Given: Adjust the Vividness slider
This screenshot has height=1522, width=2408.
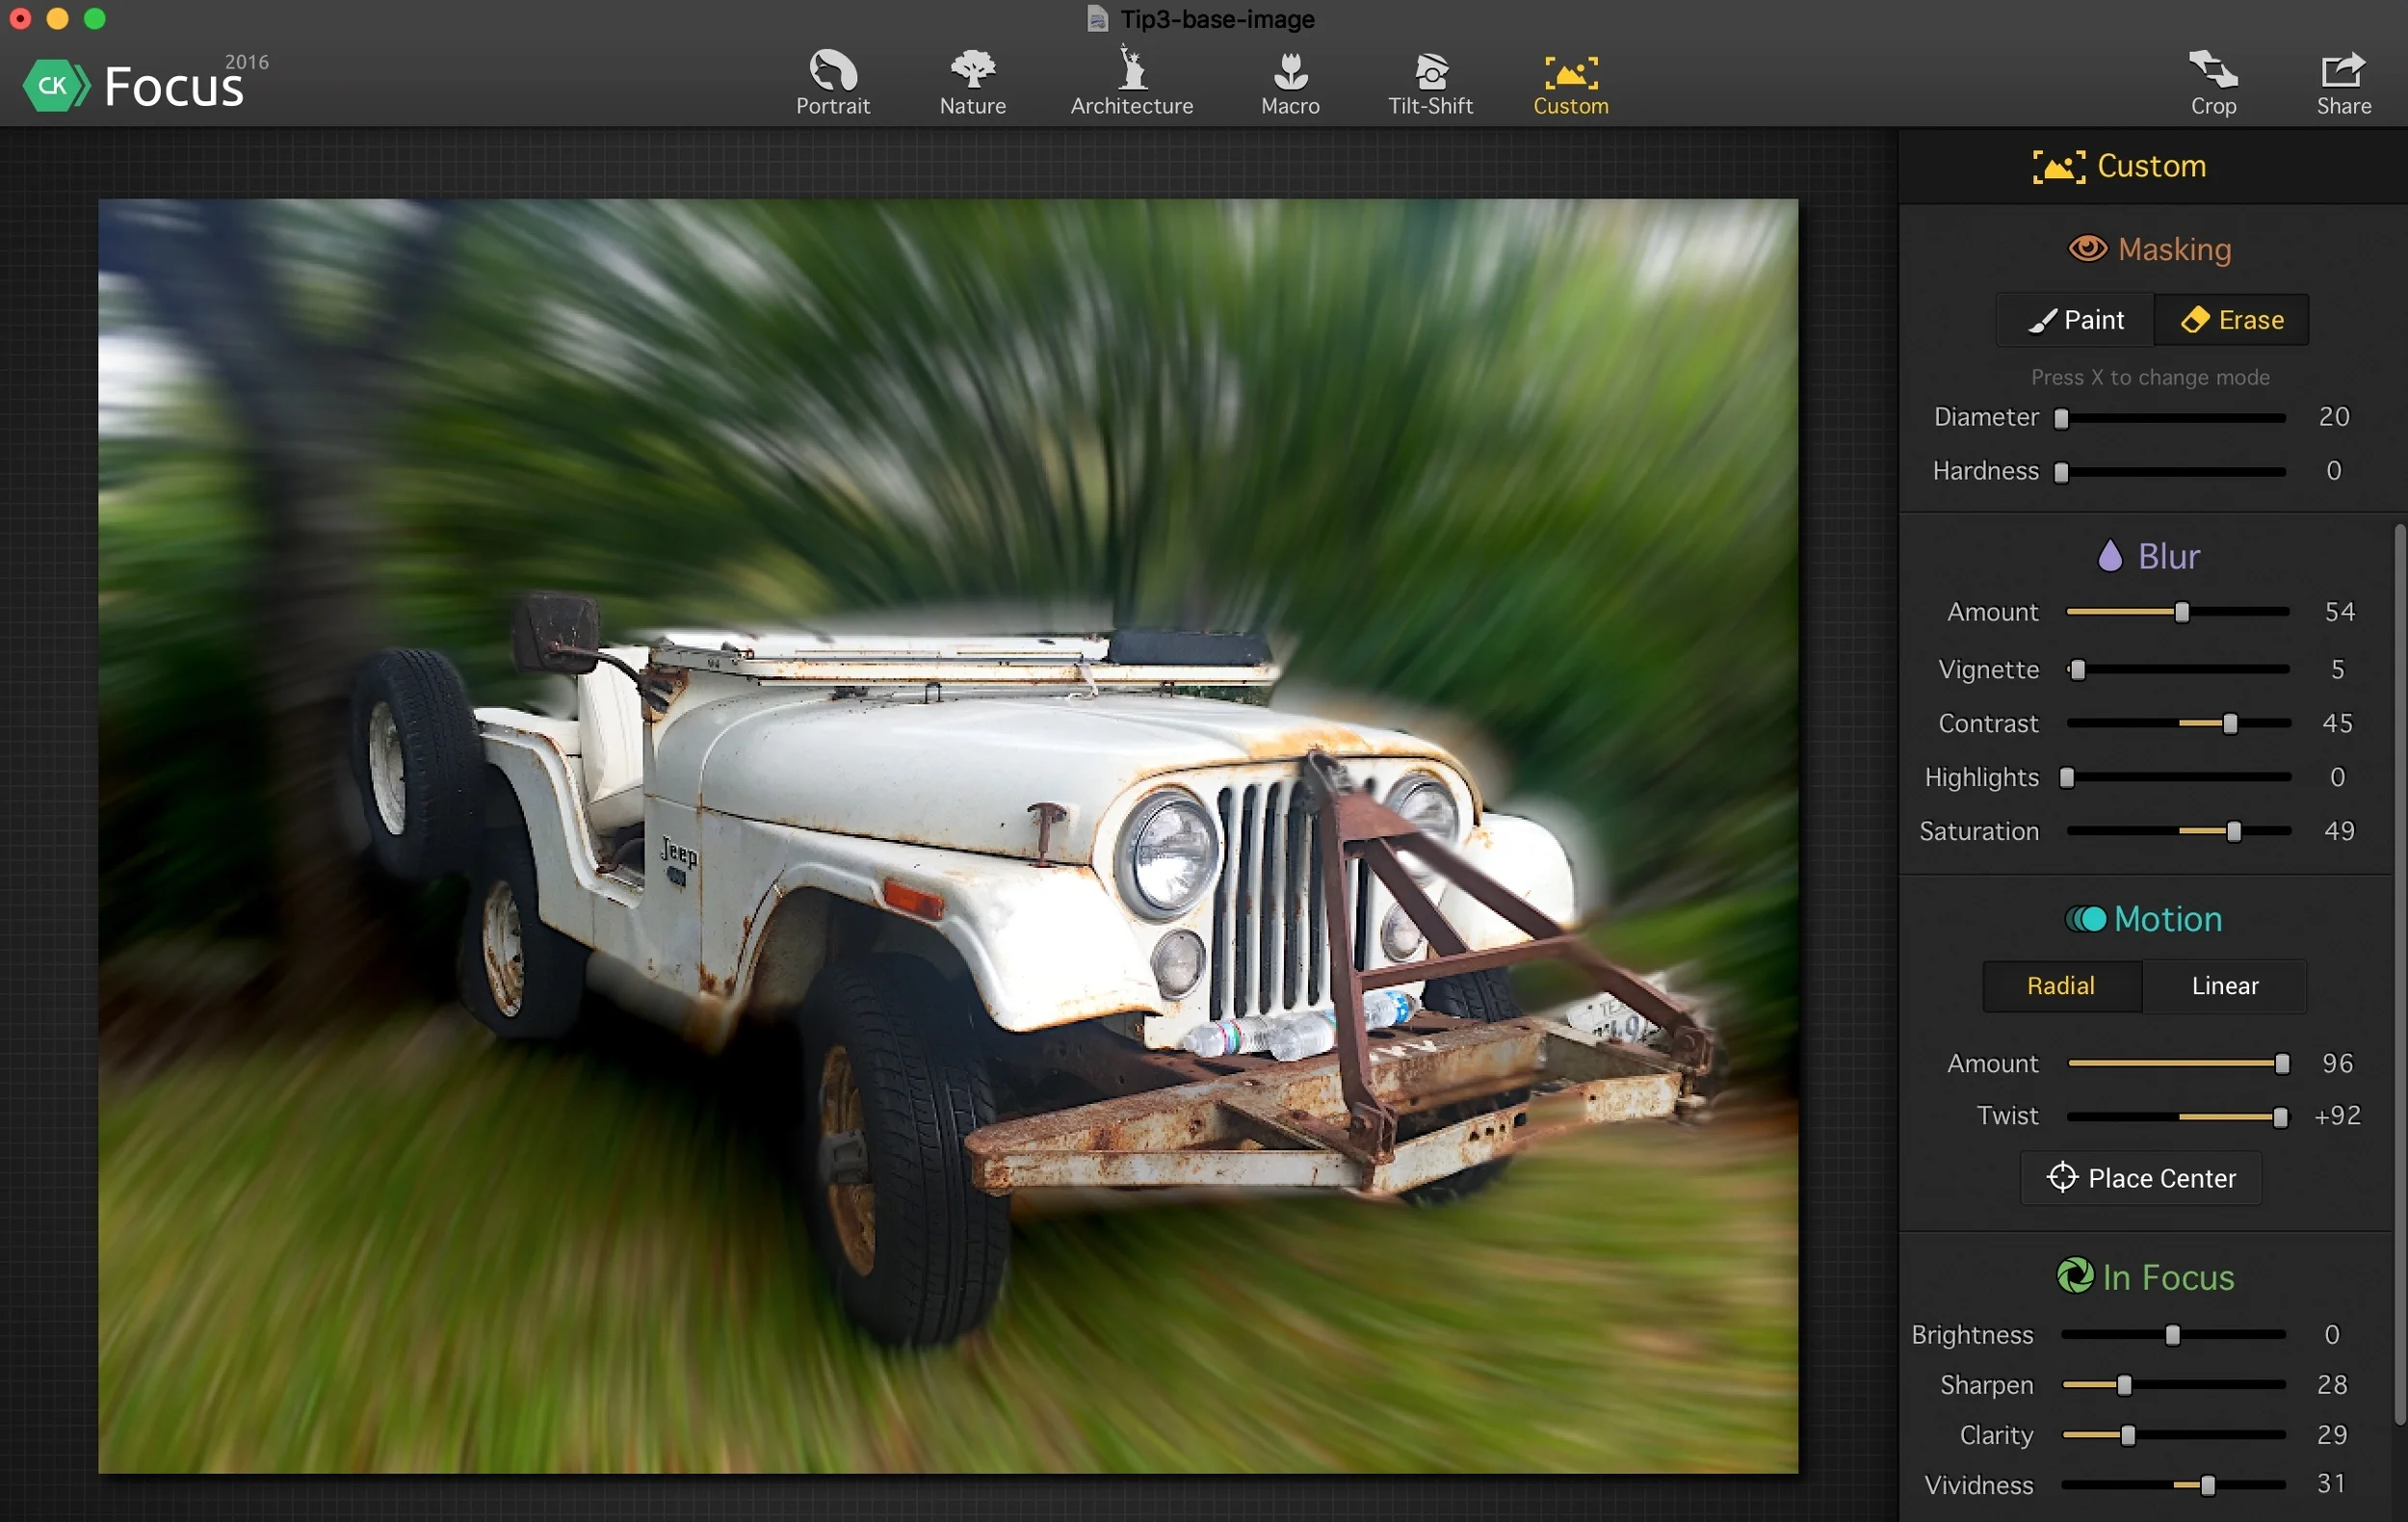Looking at the screenshot, I should pyautogui.click(x=2173, y=1485).
